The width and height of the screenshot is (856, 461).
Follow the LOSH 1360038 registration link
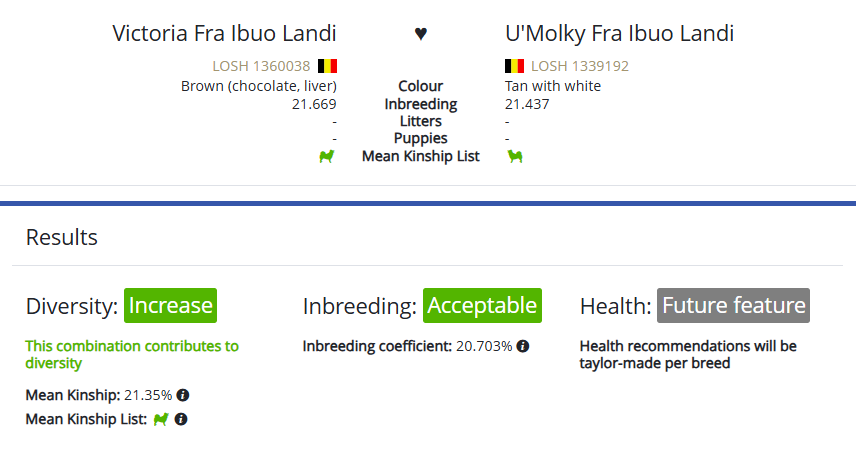click(261, 67)
